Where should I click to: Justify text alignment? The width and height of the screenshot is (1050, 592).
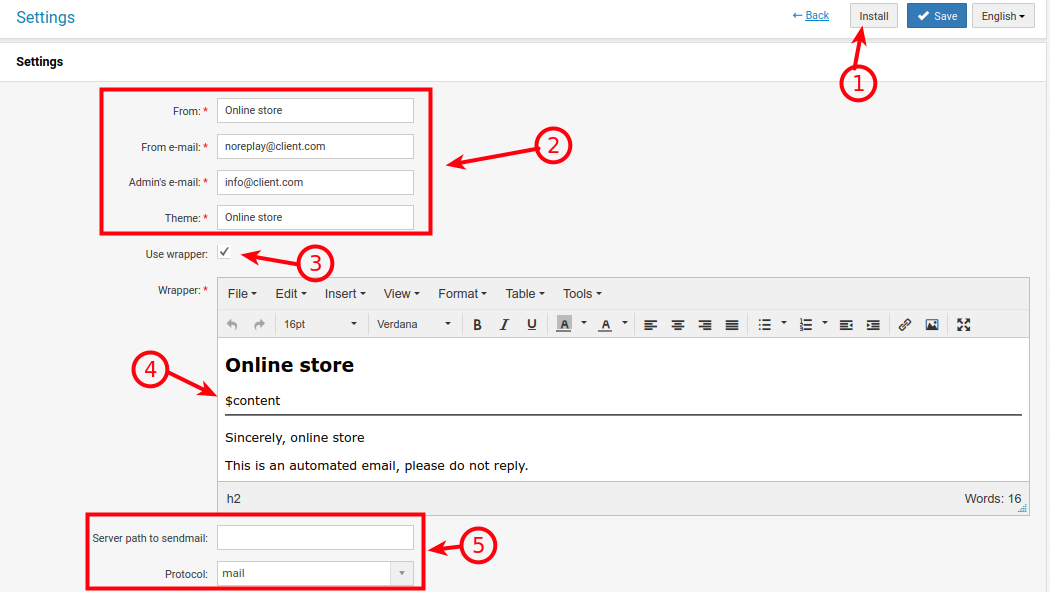pyautogui.click(x=732, y=325)
